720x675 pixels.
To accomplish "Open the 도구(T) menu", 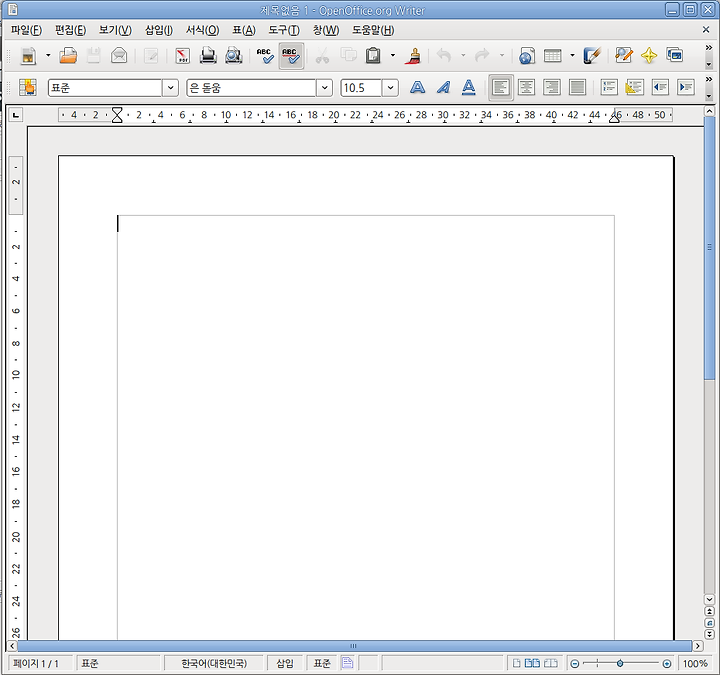I will point(284,30).
